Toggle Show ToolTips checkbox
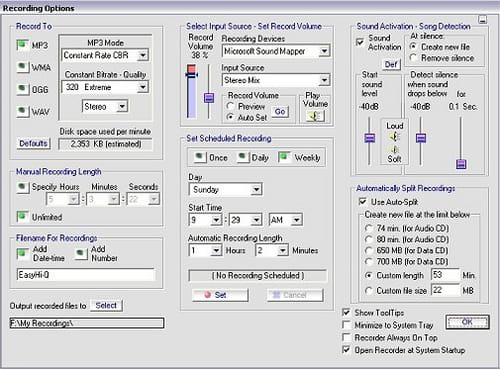The width and height of the screenshot is (500, 369). (347, 313)
